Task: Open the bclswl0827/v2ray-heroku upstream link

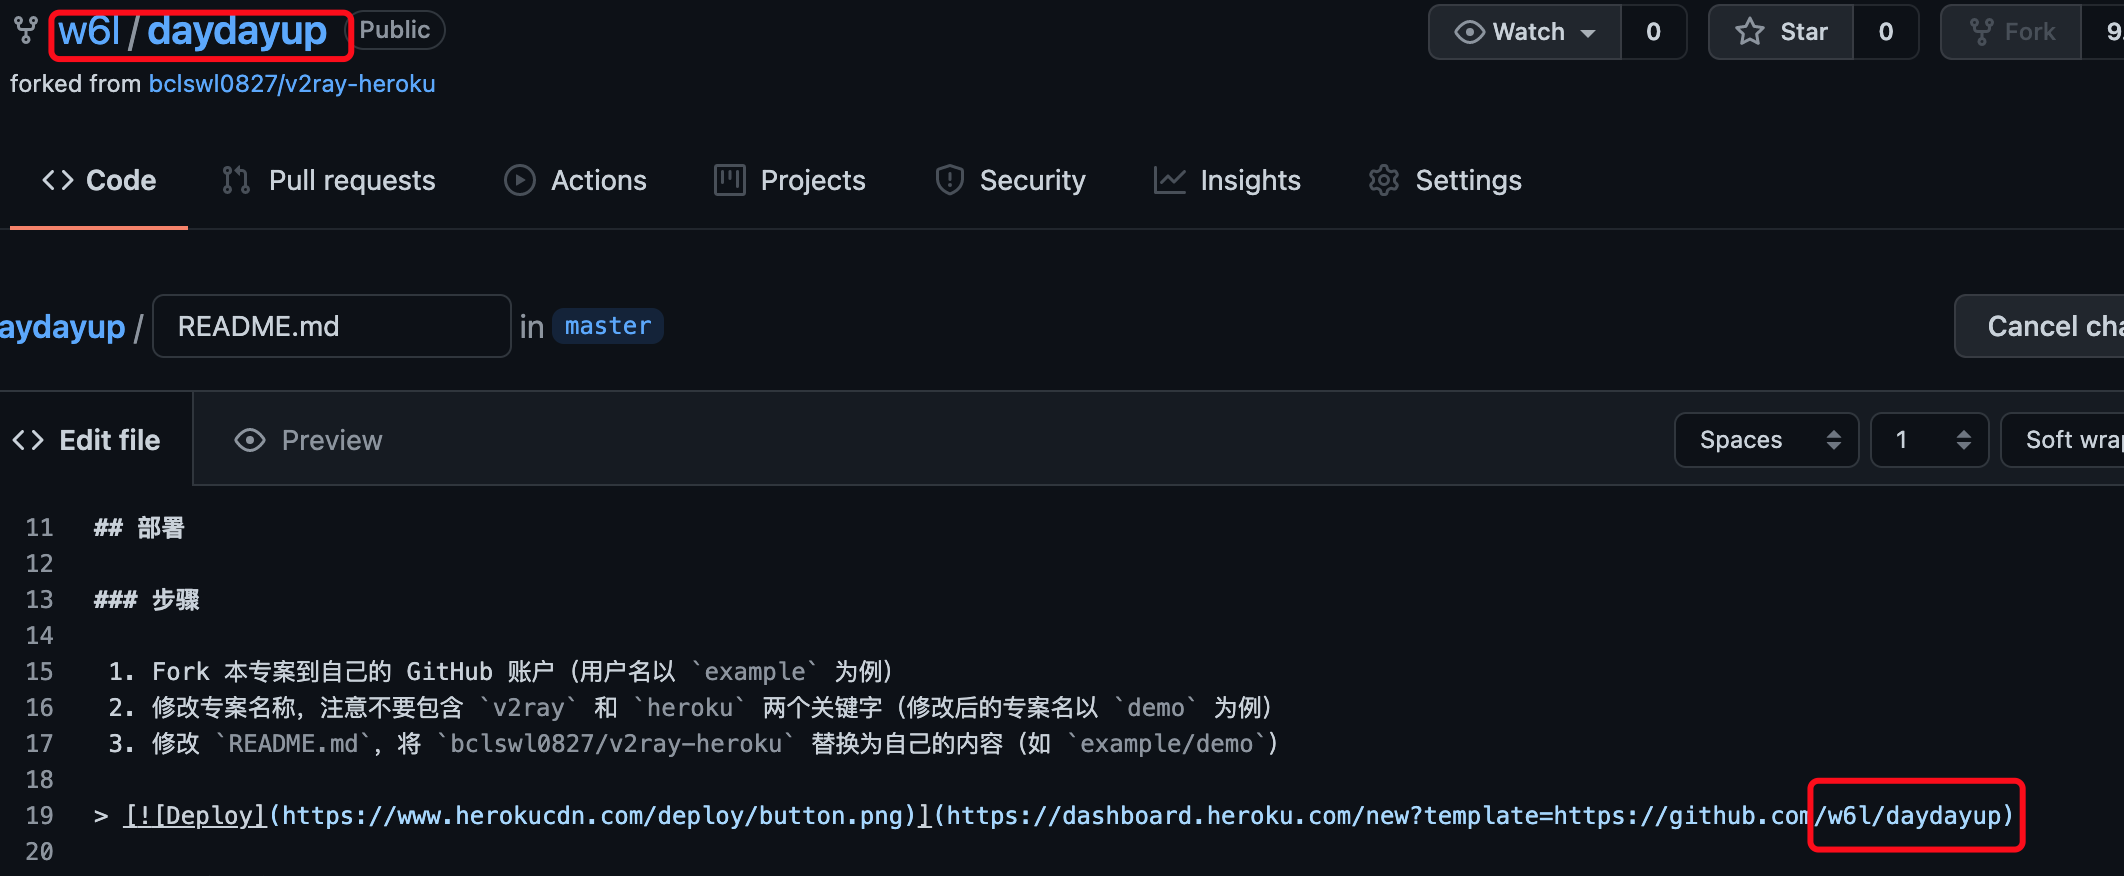Action: point(292,84)
